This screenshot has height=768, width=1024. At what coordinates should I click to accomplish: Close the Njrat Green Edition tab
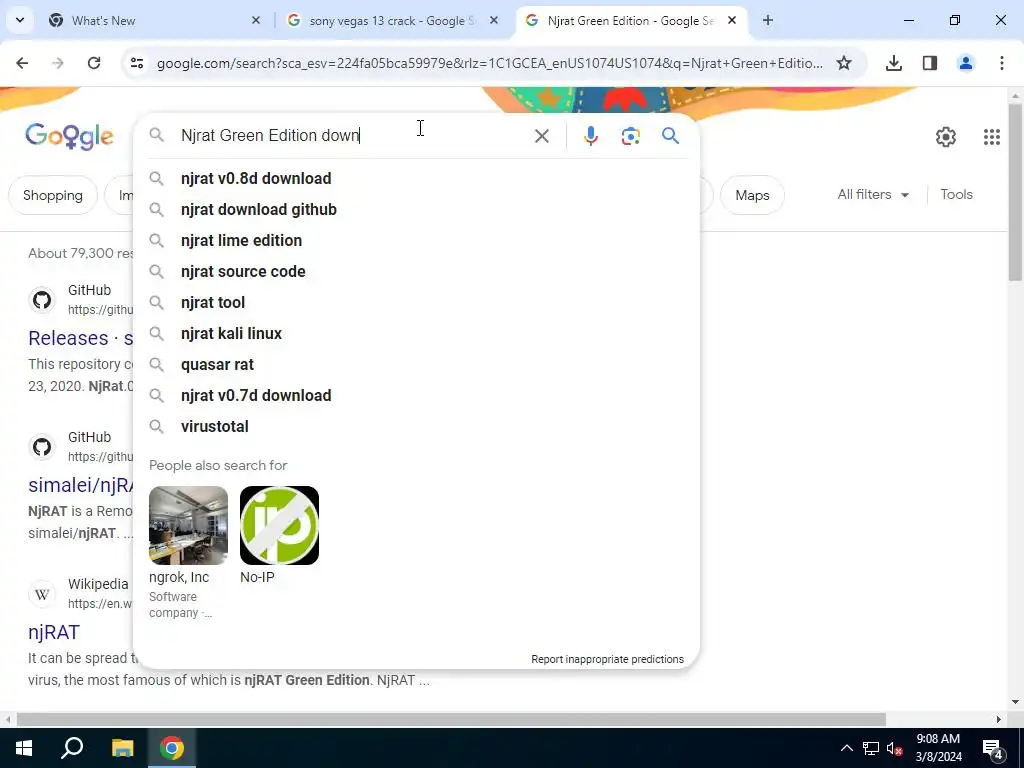[x=732, y=20]
